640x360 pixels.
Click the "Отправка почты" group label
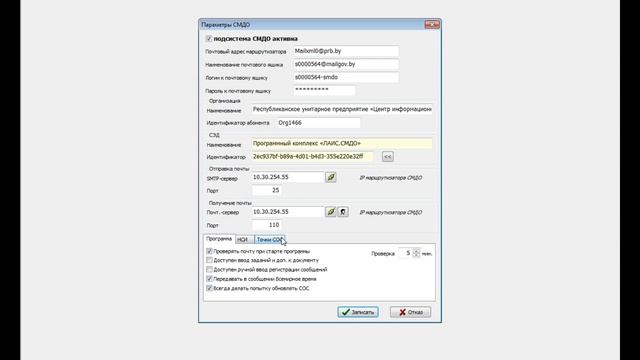(229, 169)
